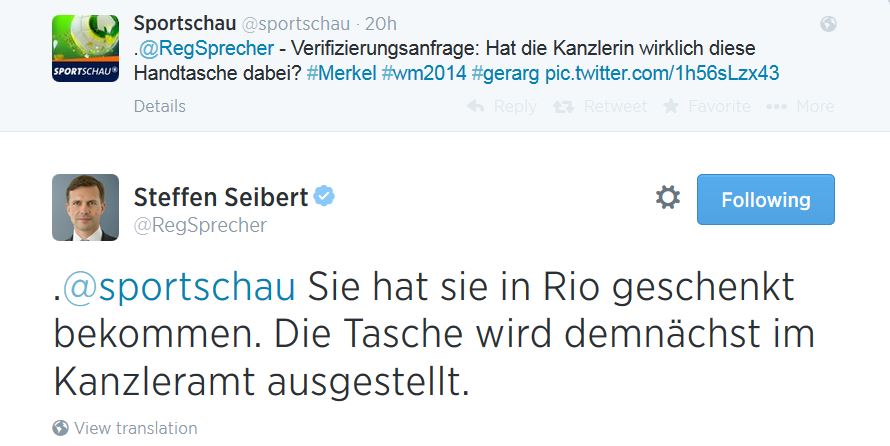The height and width of the screenshot is (446, 890).
Task: Open the #wm2014 hashtag
Action: [x=423, y=73]
